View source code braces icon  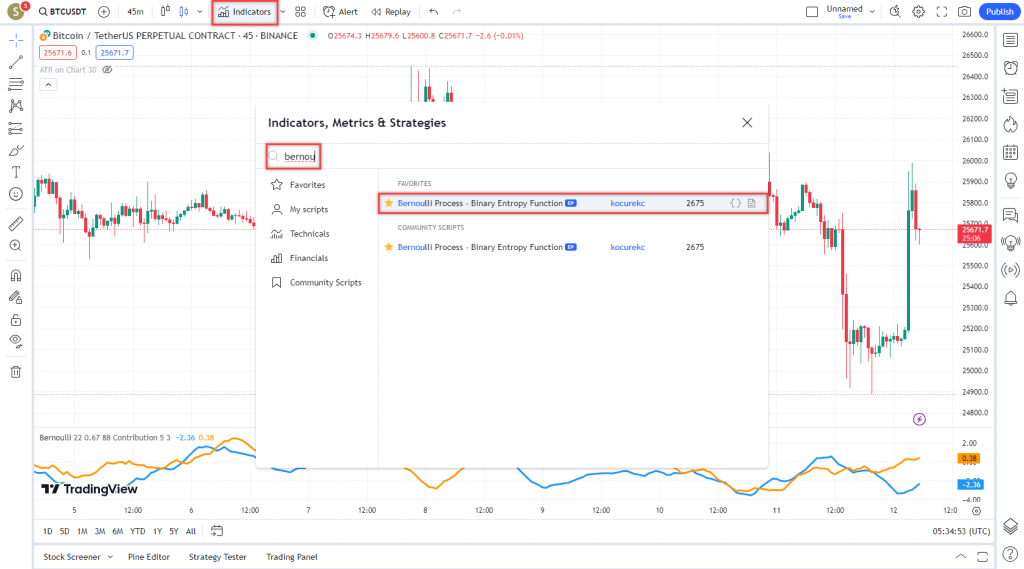pyautogui.click(x=735, y=203)
